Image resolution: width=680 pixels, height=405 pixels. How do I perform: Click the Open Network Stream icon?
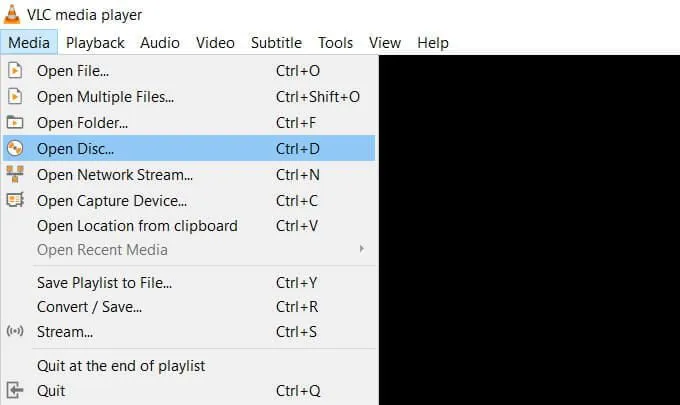(15, 175)
